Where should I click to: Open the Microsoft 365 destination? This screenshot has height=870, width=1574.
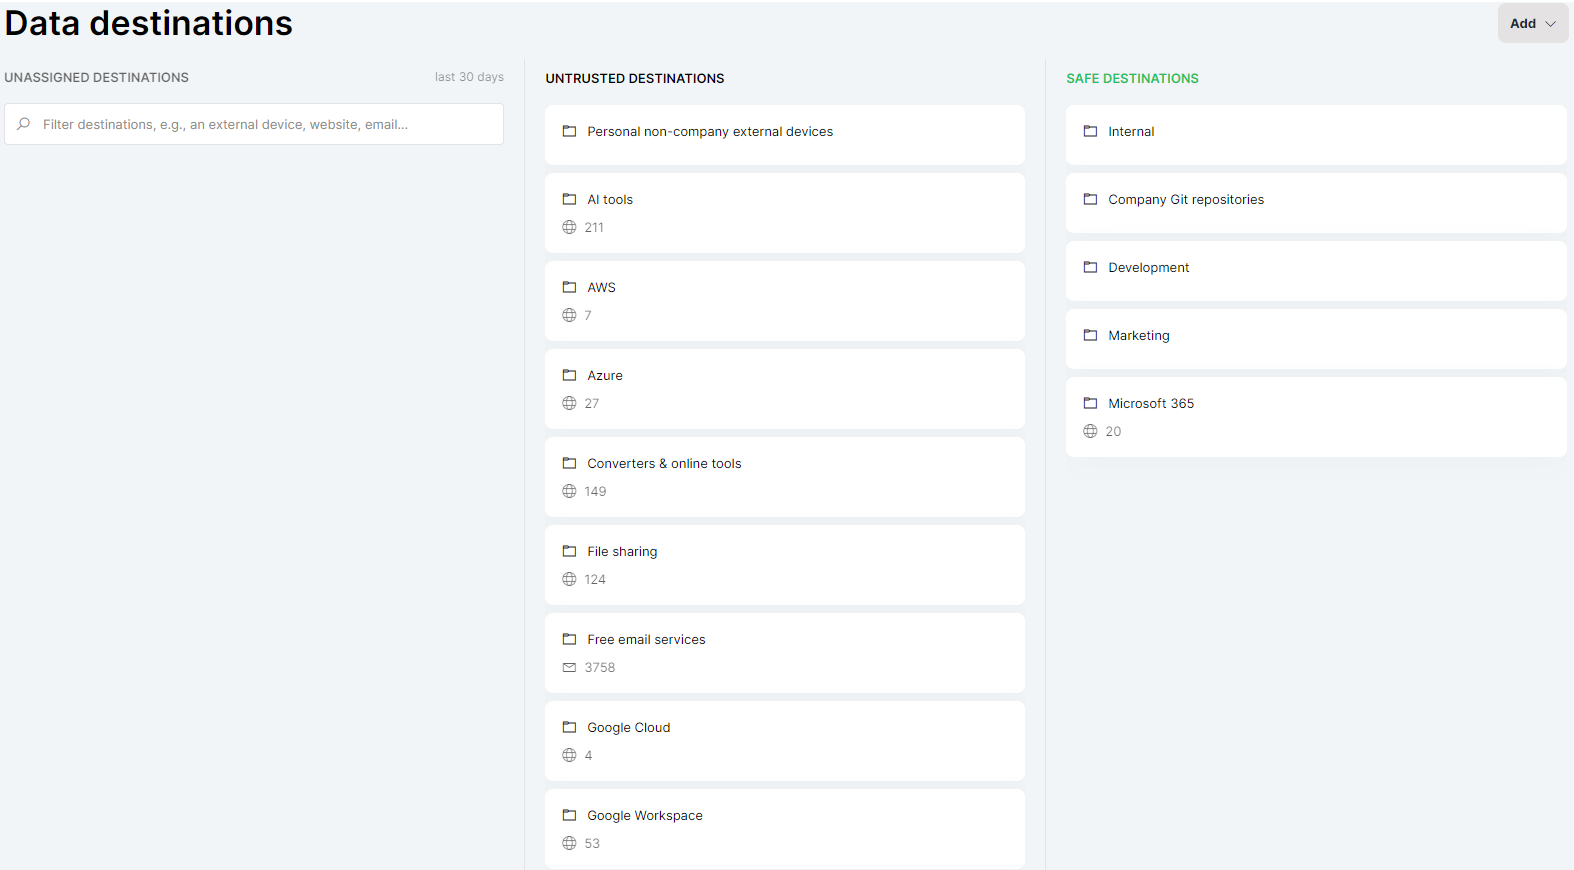pyautogui.click(x=1316, y=417)
